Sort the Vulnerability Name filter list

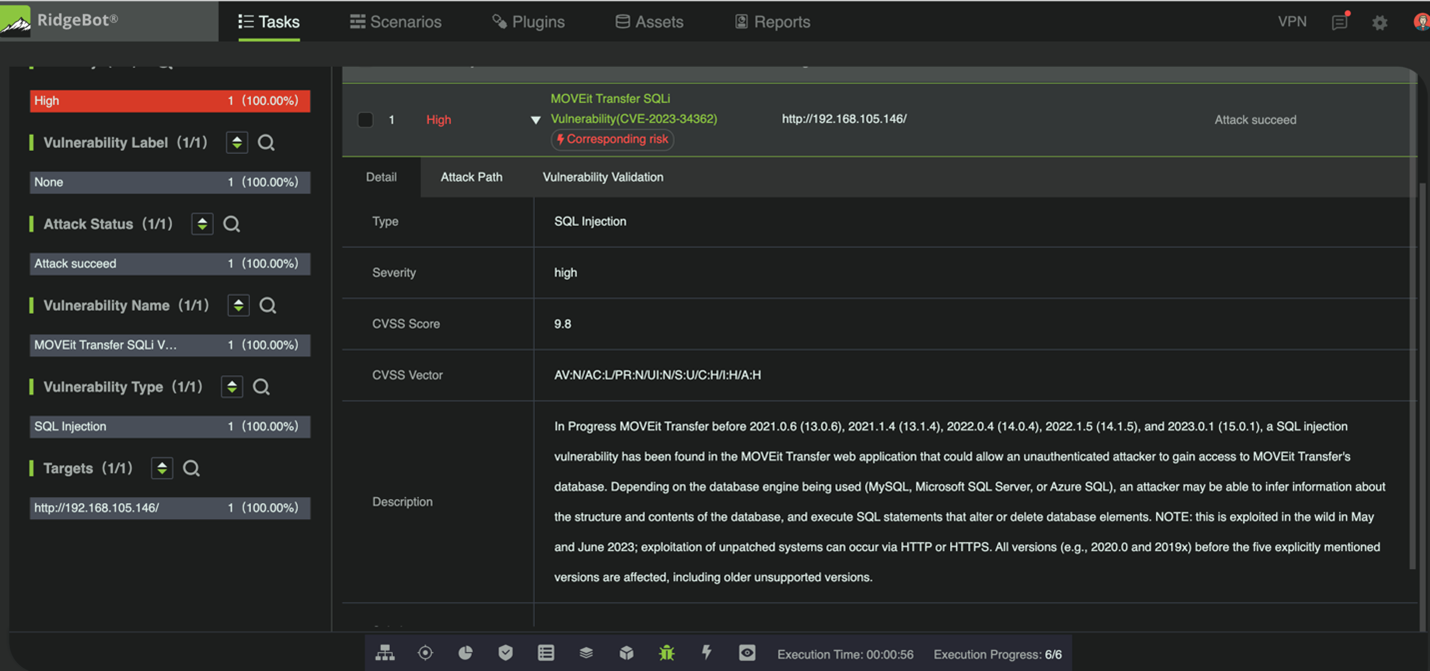click(x=238, y=306)
